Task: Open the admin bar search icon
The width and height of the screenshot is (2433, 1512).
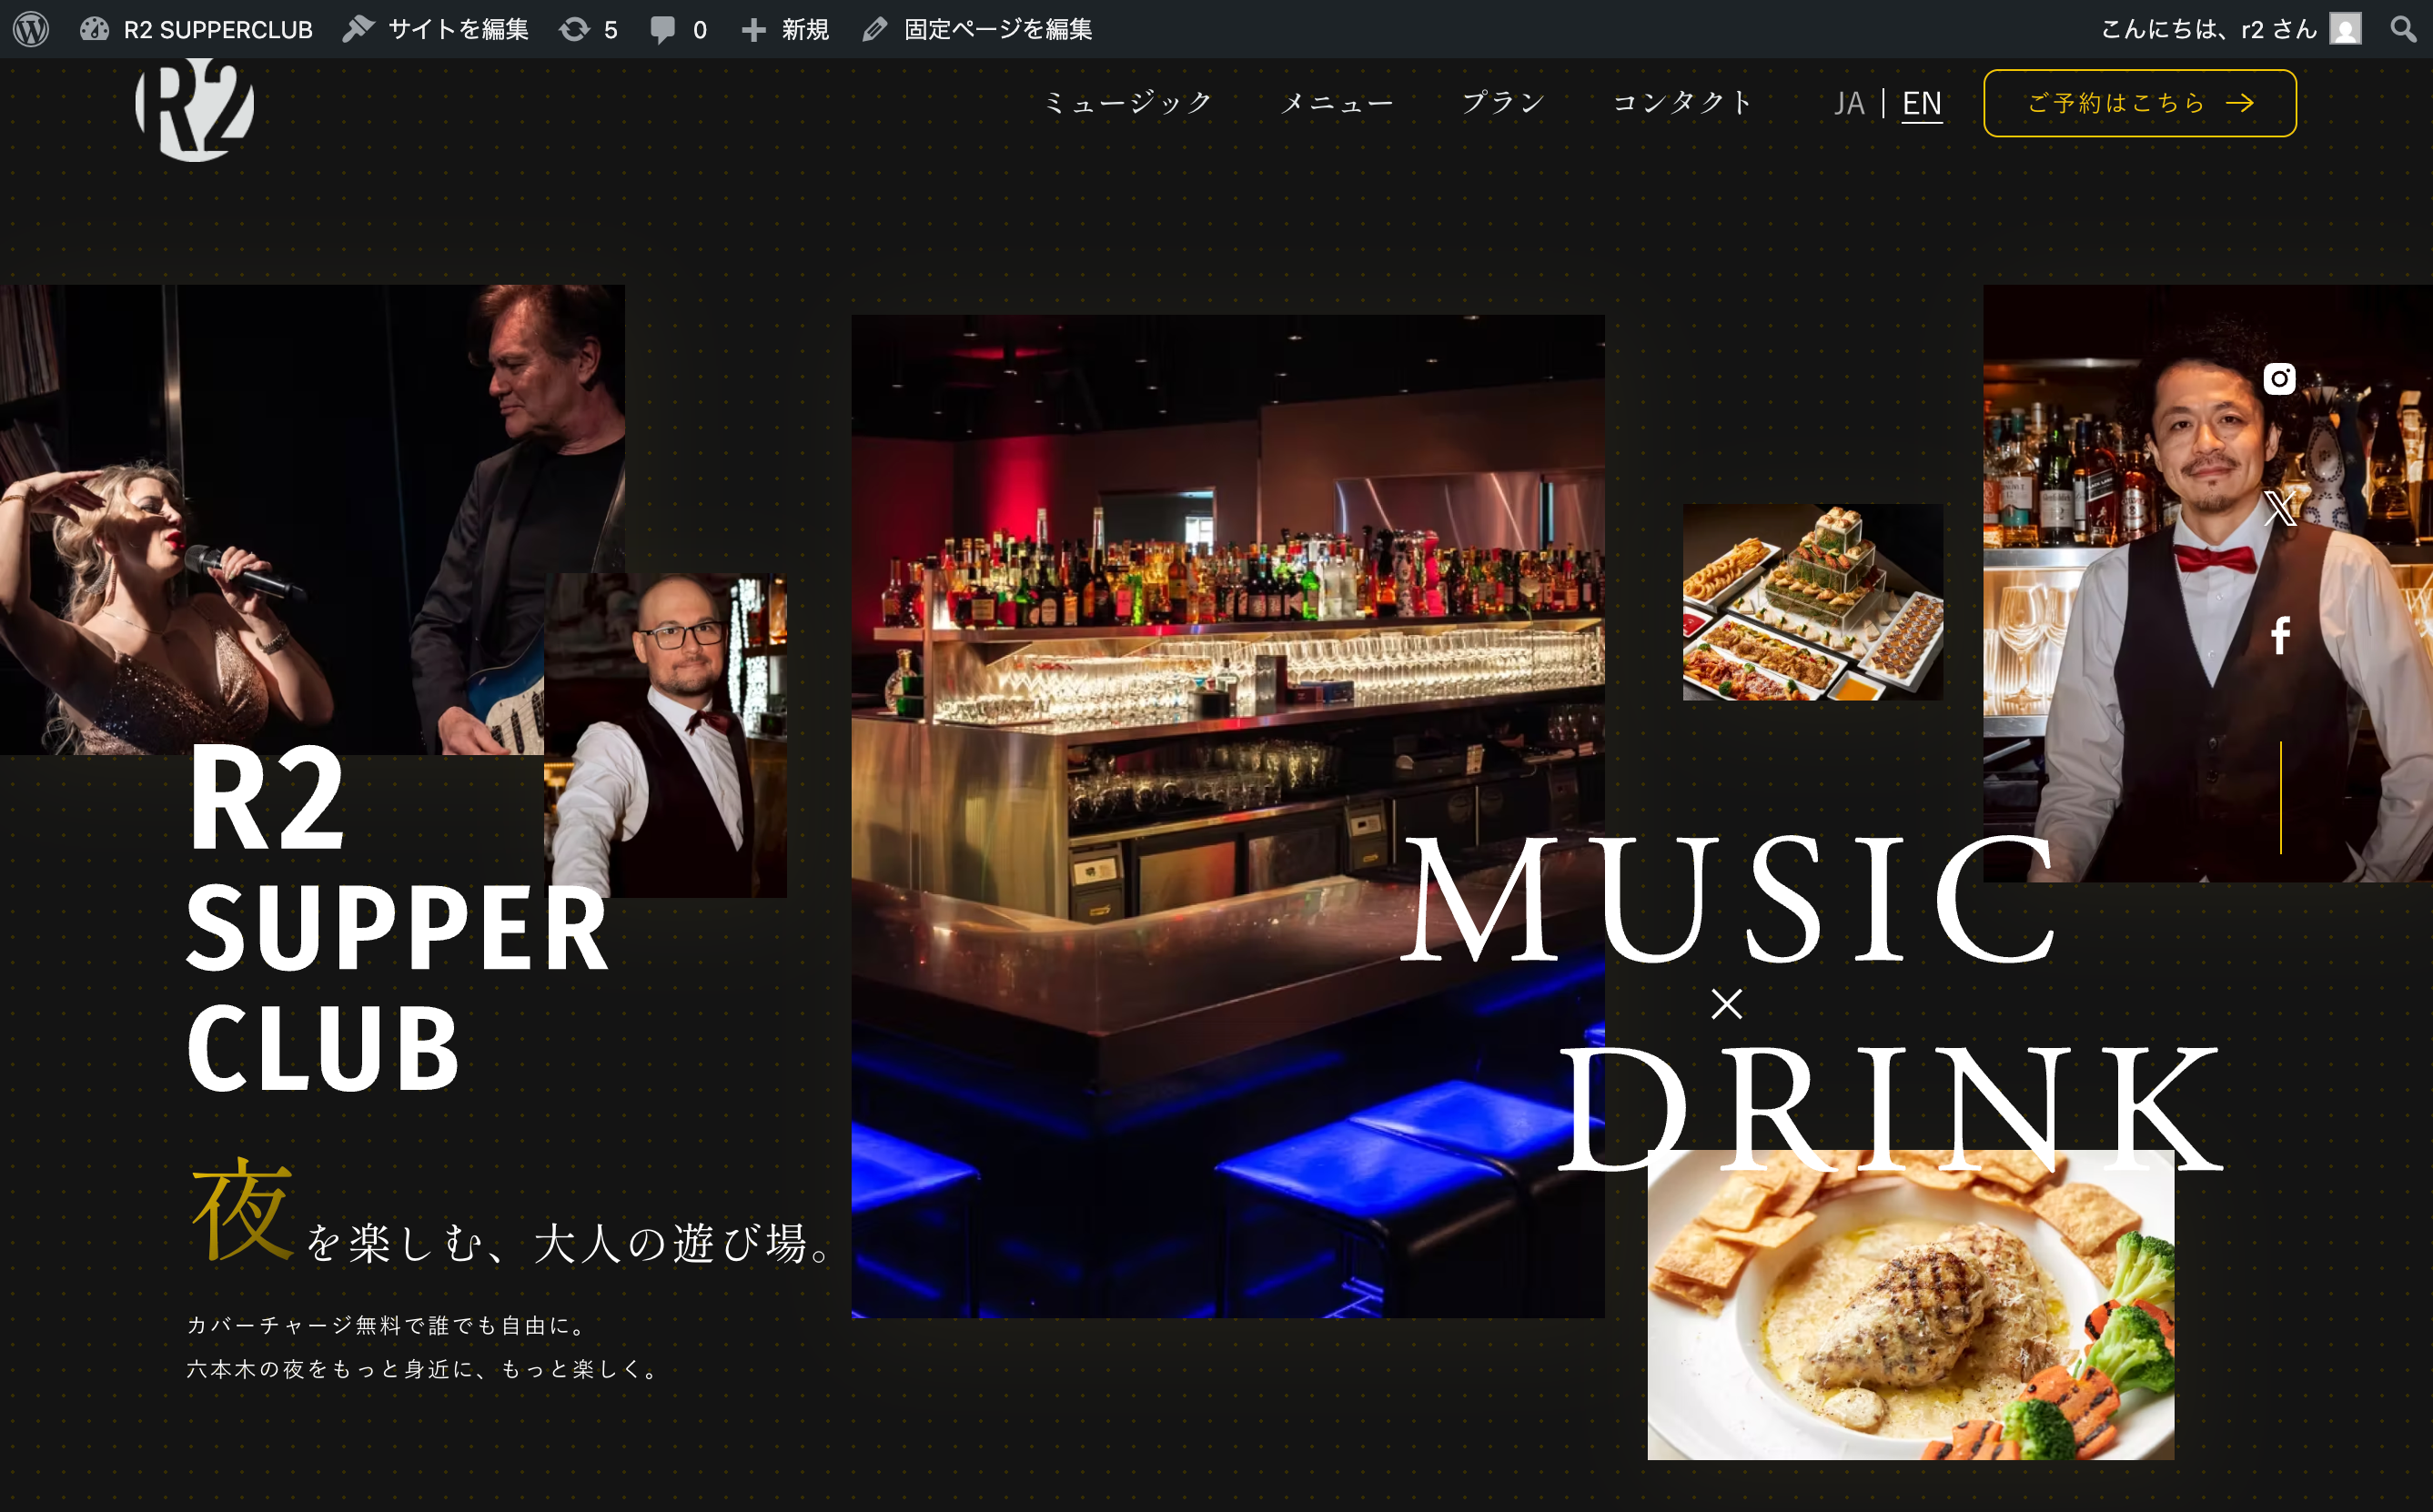Action: (x=2404, y=29)
